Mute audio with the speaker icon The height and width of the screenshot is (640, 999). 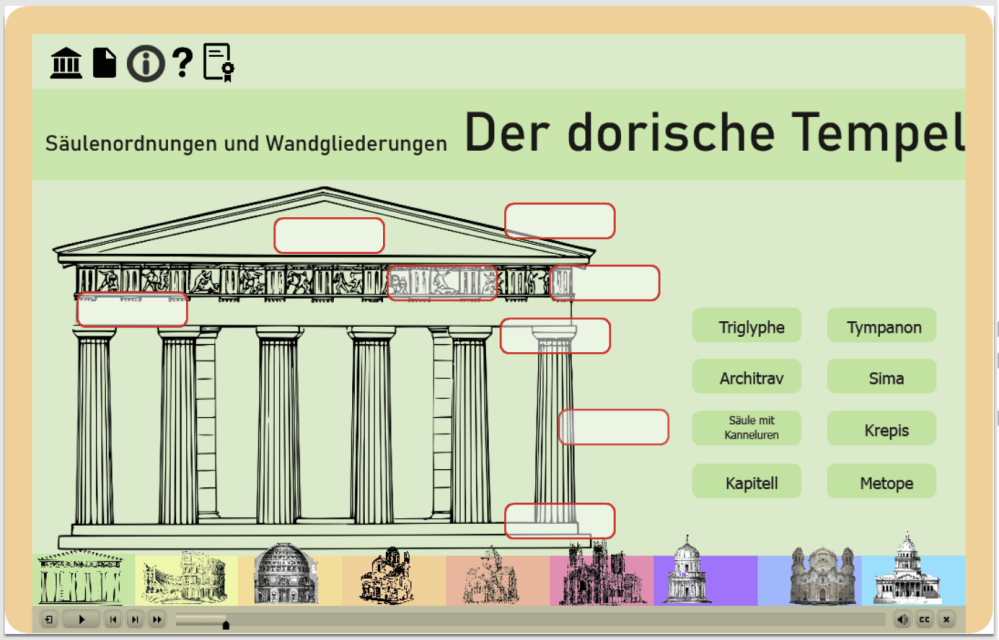[903, 620]
